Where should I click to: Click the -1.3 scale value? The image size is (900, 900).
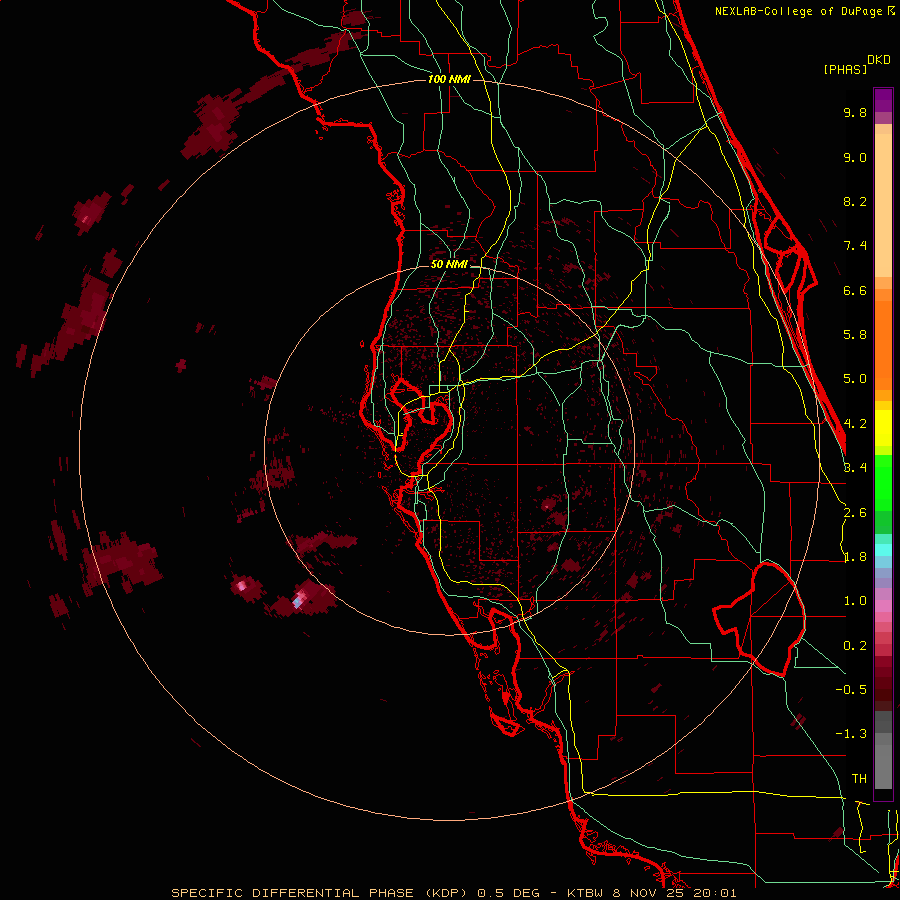coord(851,734)
